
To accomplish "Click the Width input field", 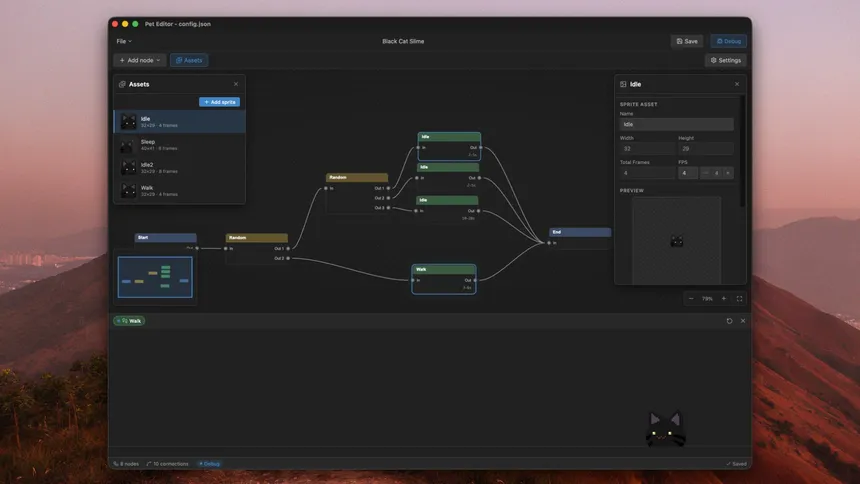I will coord(647,149).
